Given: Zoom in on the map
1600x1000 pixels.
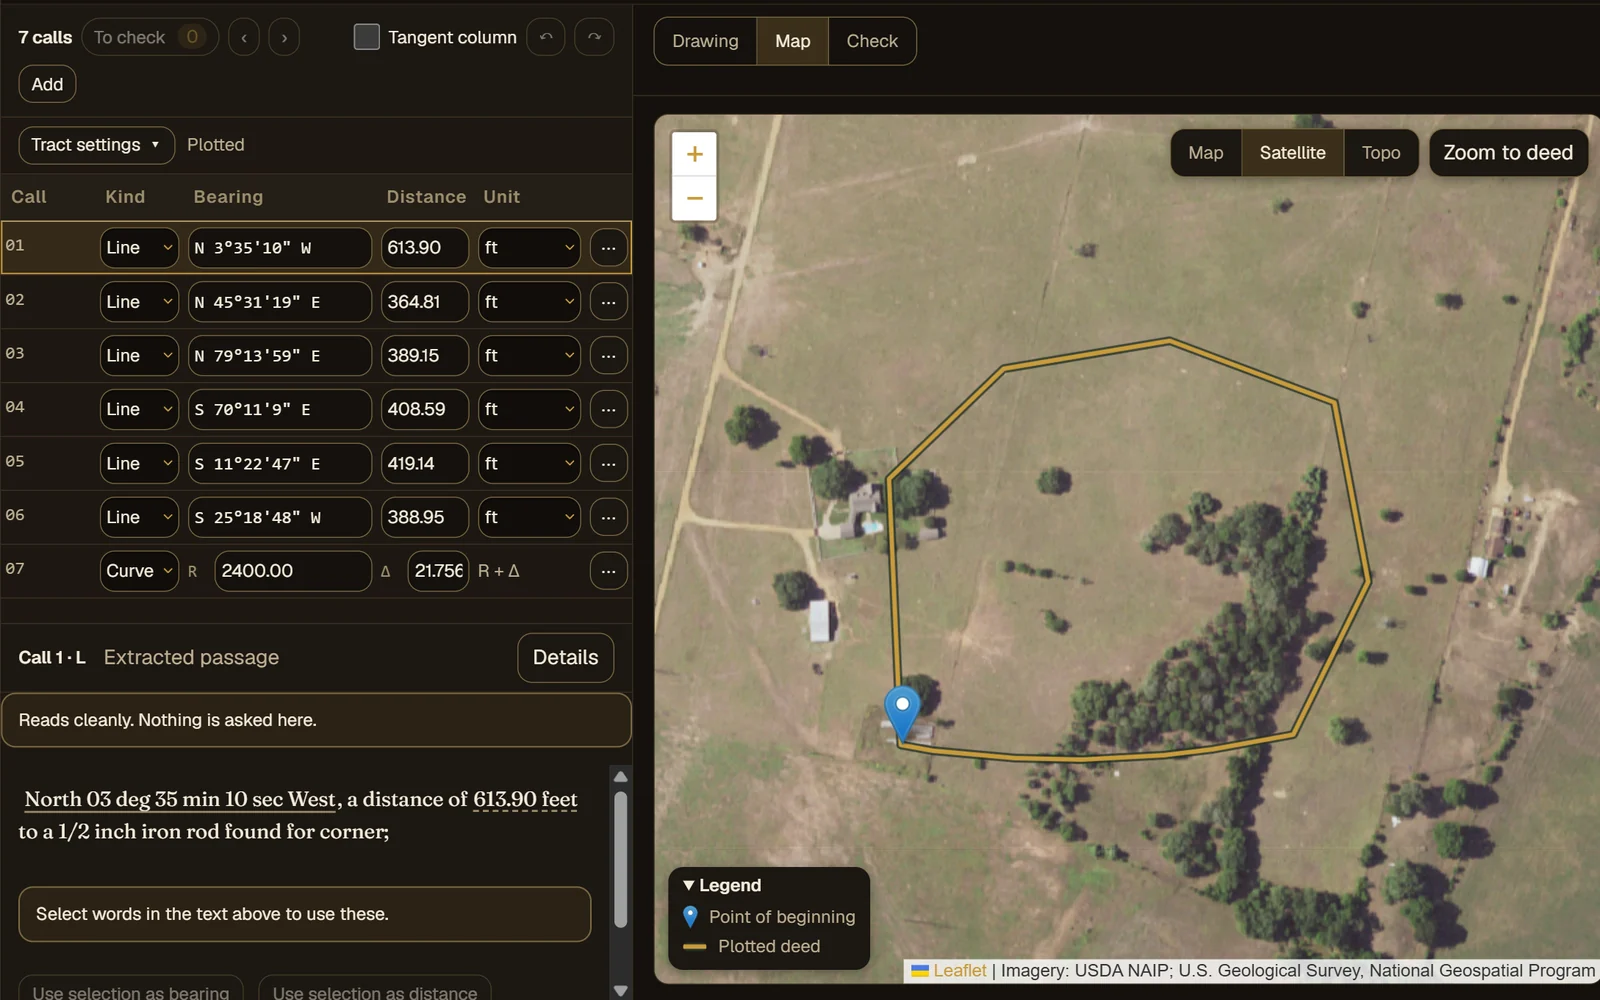Looking at the screenshot, I should pyautogui.click(x=695, y=154).
